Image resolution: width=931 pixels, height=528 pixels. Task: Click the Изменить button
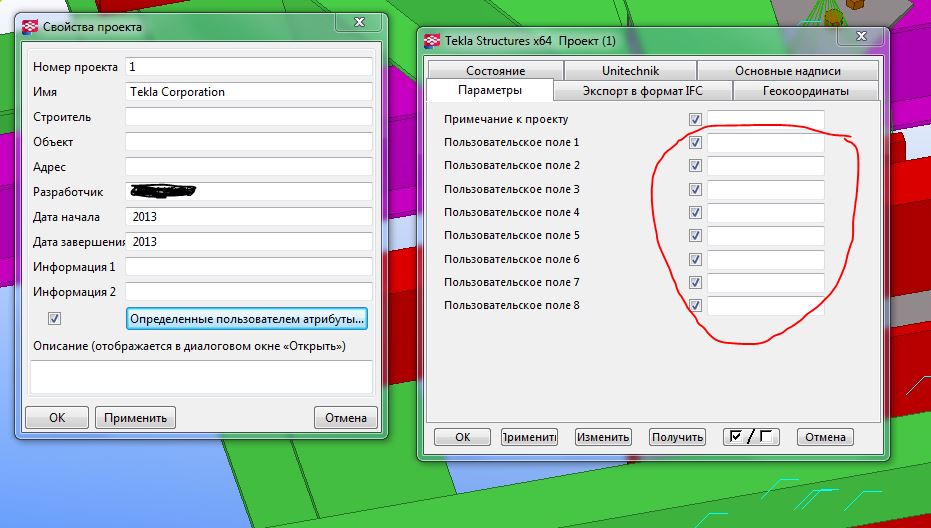(603, 437)
